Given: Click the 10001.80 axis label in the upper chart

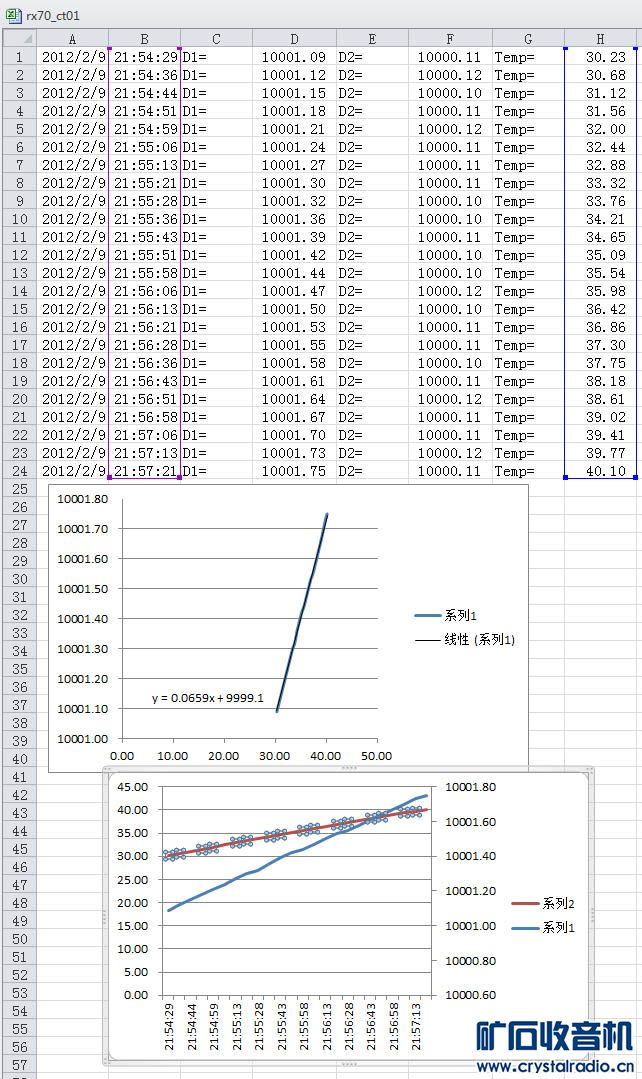Looking at the screenshot, I should pyautogui.click(x=83, y=499).
